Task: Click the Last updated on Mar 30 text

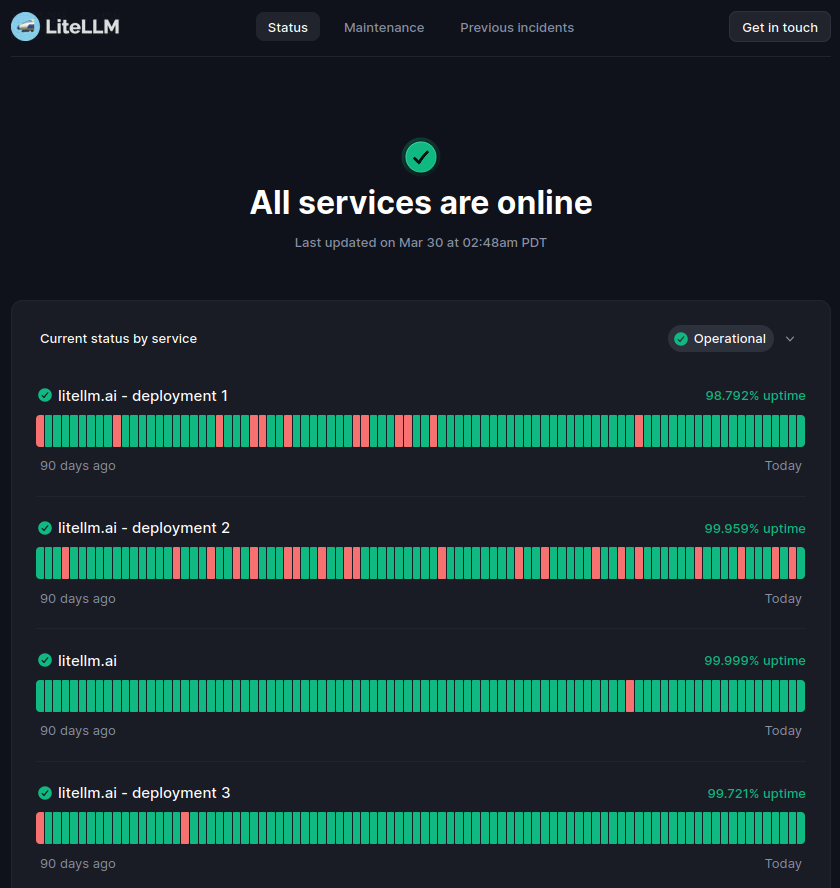Action: click(x=421, y=242)
